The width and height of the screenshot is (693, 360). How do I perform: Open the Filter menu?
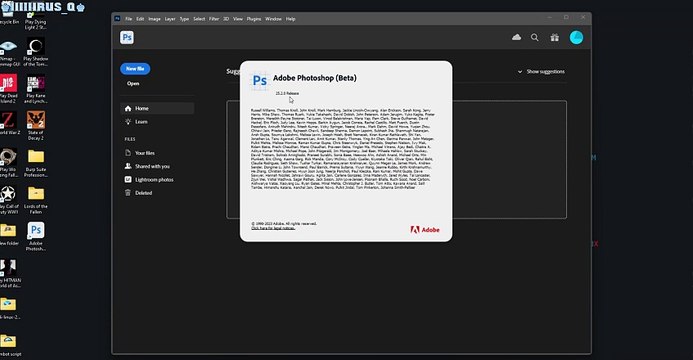click(214, 19)
